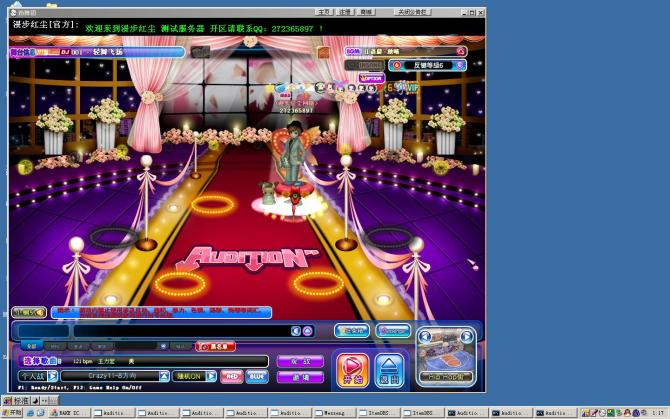Open 主页 in the title bar menu

324,12
